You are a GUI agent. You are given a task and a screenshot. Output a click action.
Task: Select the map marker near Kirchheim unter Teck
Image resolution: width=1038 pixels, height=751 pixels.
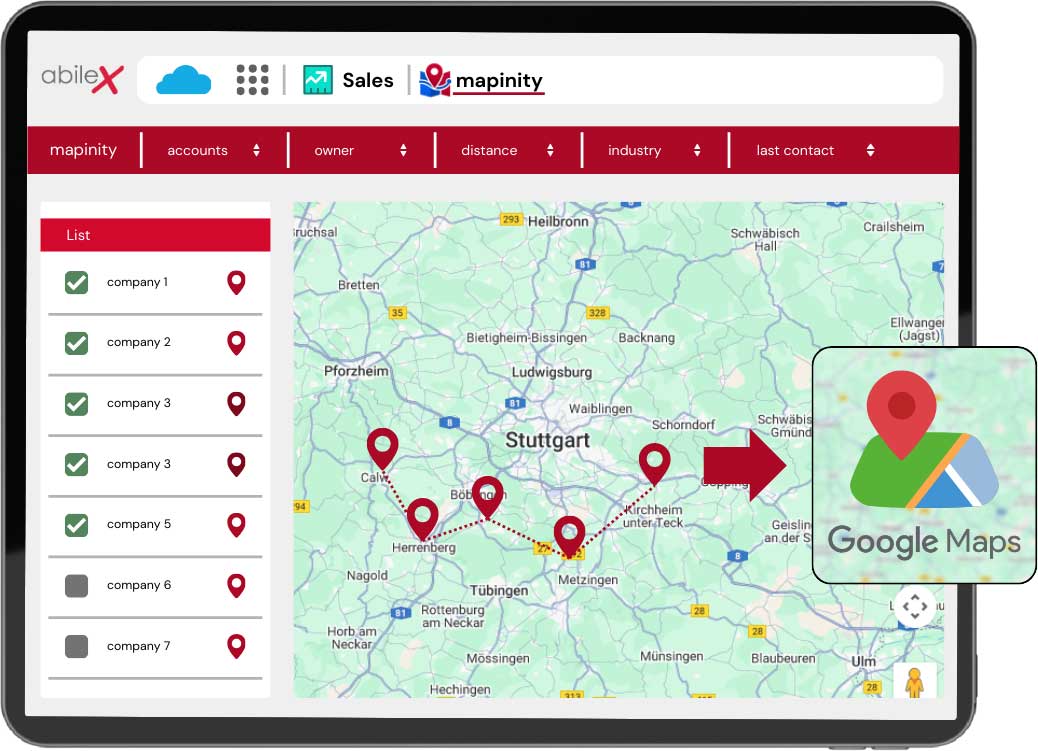pos(654,463)
